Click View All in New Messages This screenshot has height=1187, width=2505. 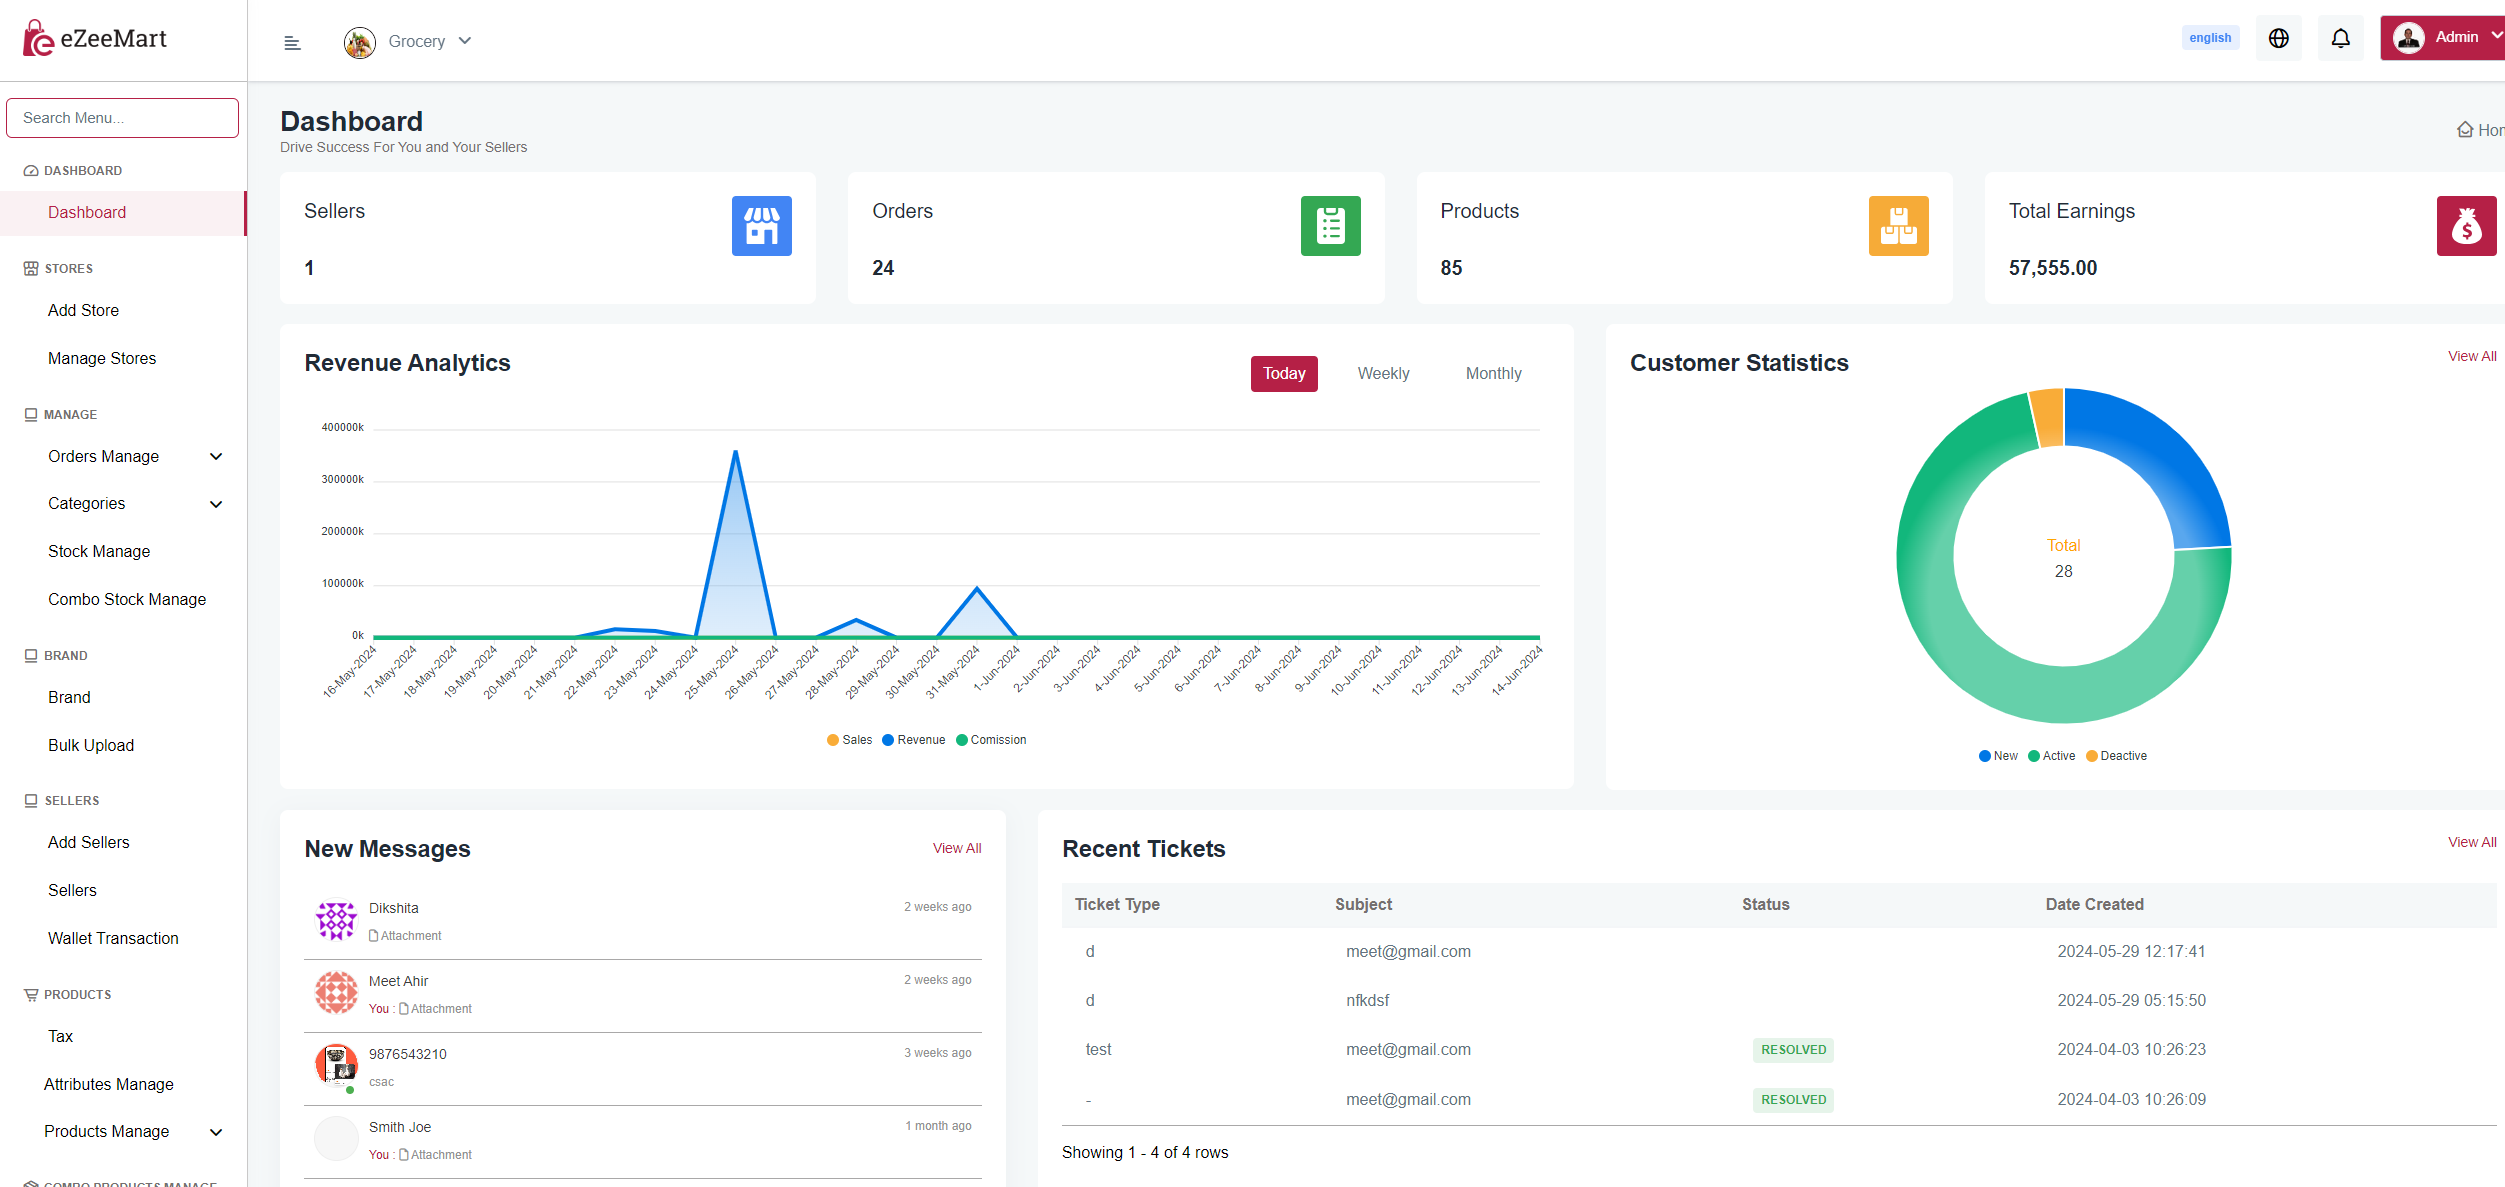[956, 848]
